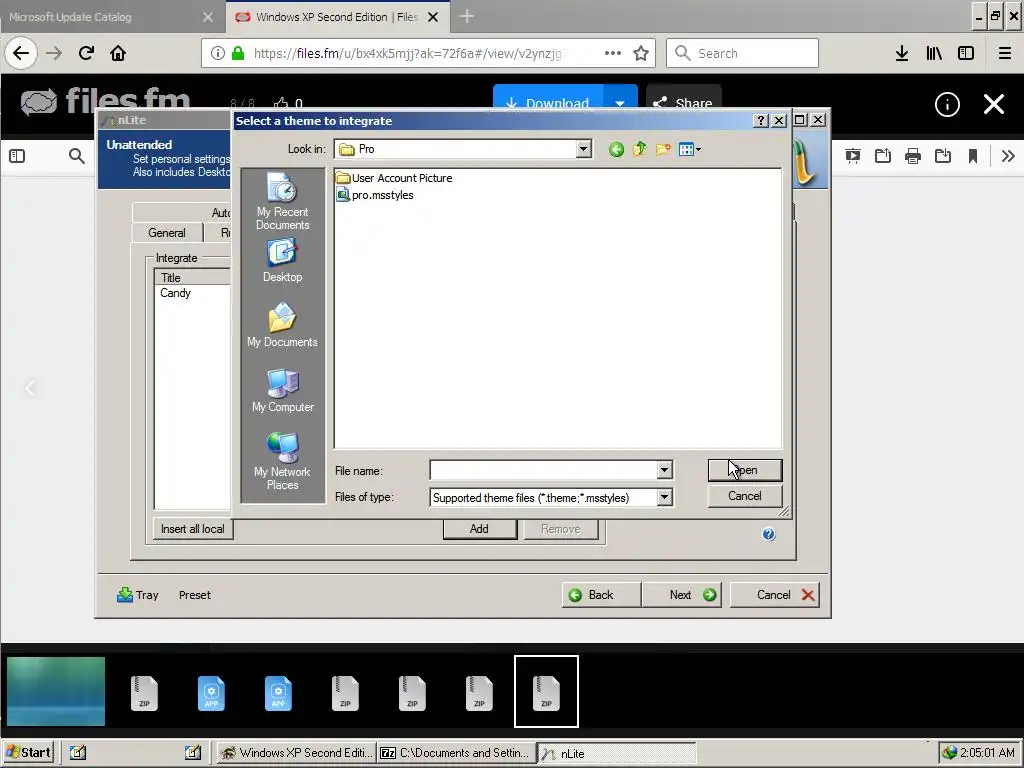The height and width of the screenshot is (768, 1024).
Task: Open a new browser tab
Action: (x=467, y=17)
